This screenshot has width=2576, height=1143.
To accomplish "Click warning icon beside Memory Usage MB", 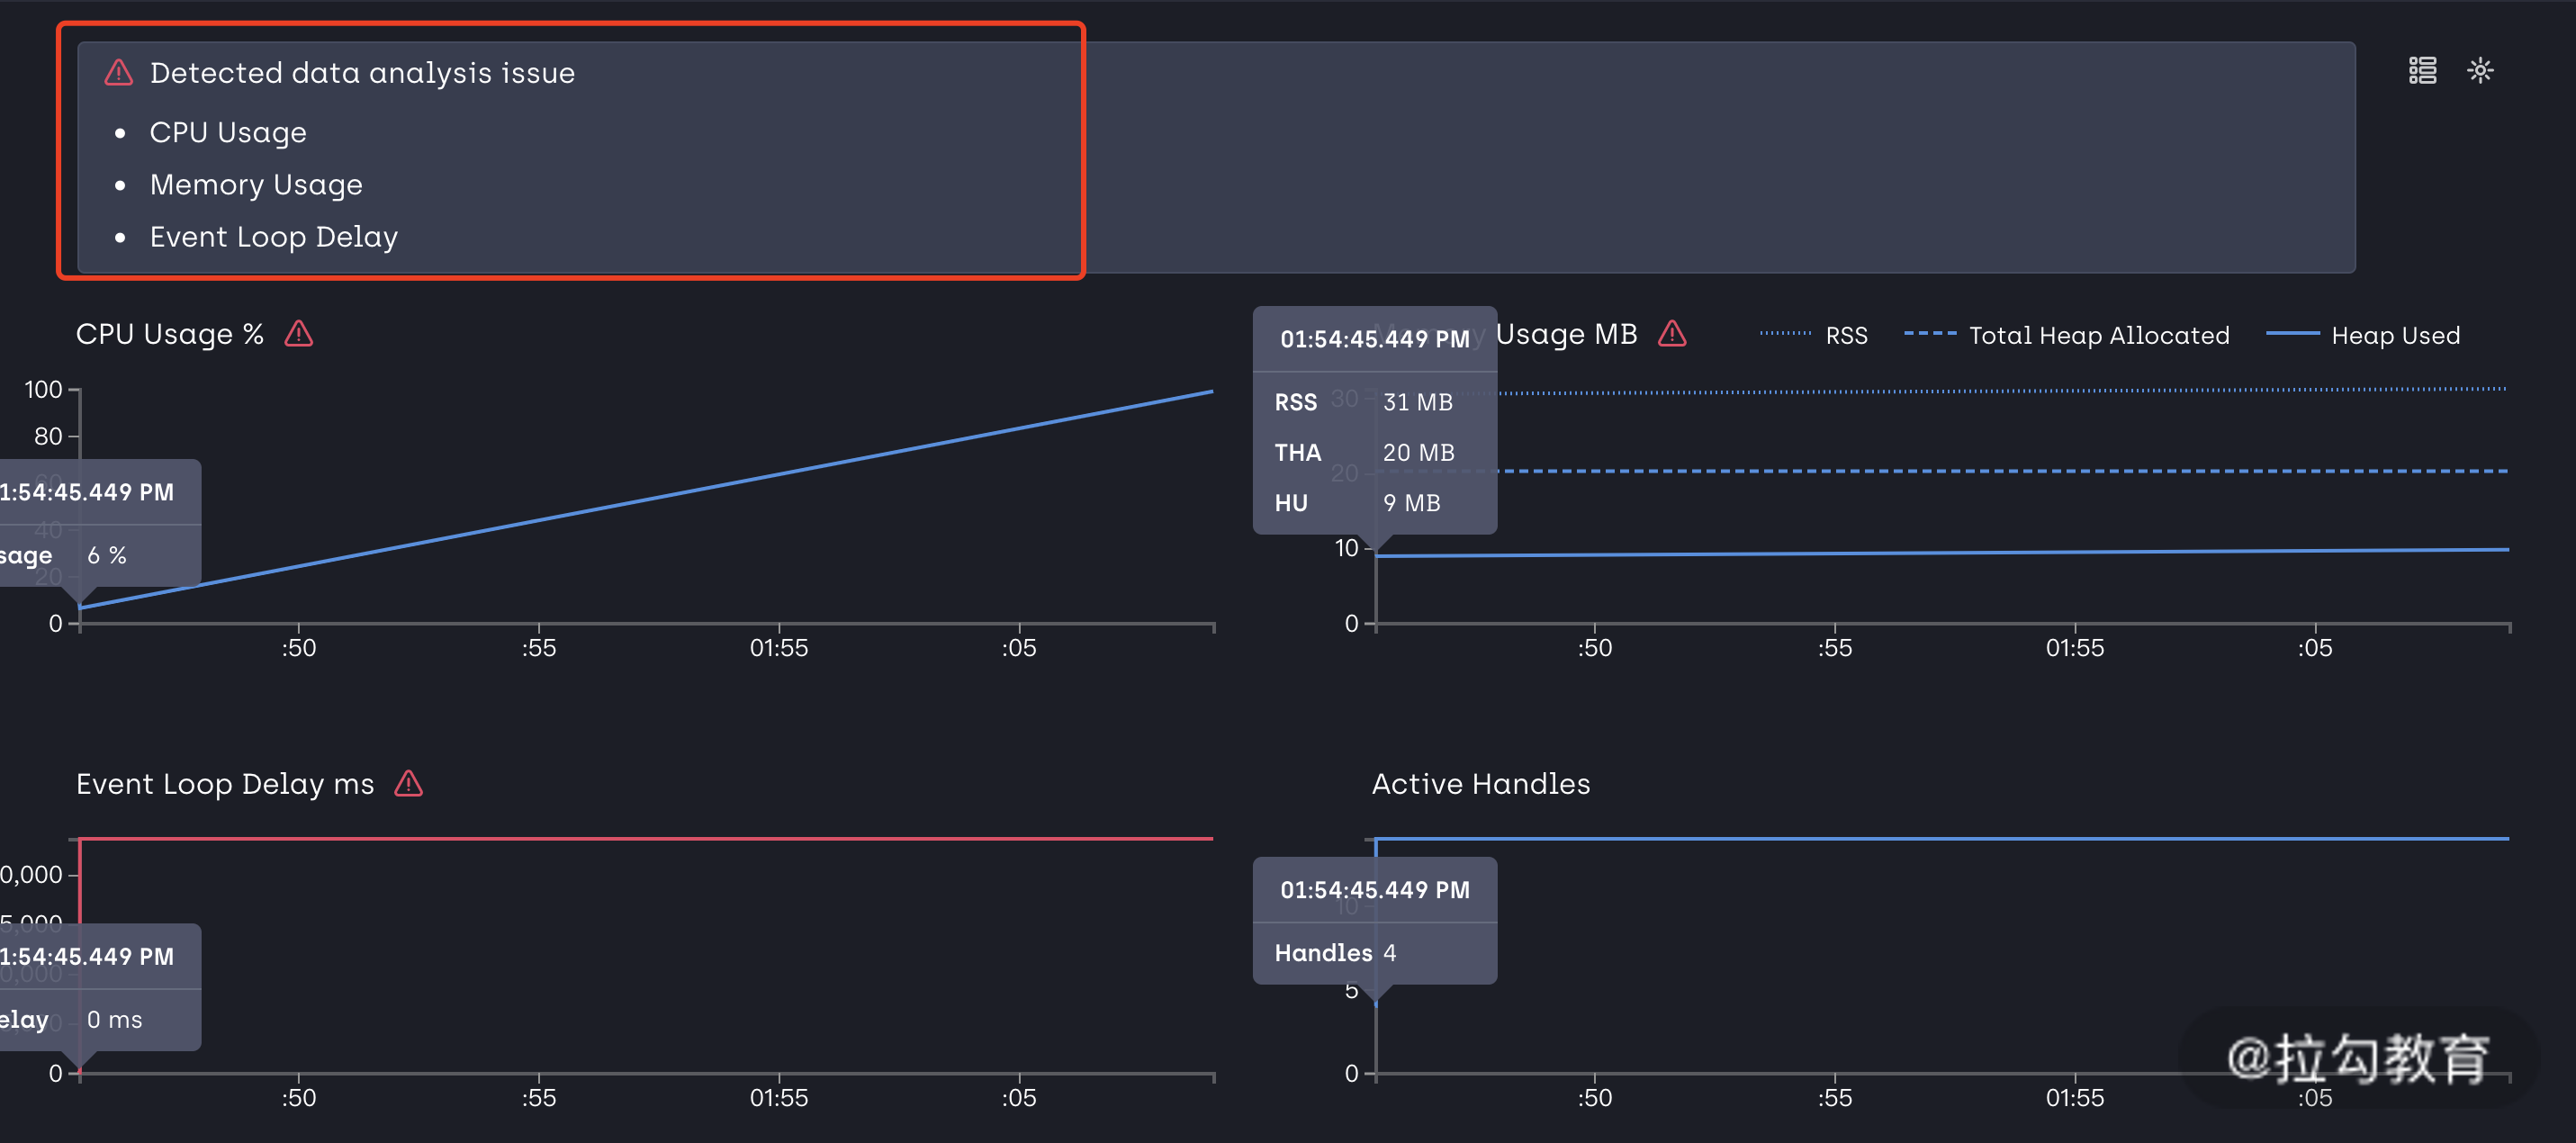I will coord(1671,334).
